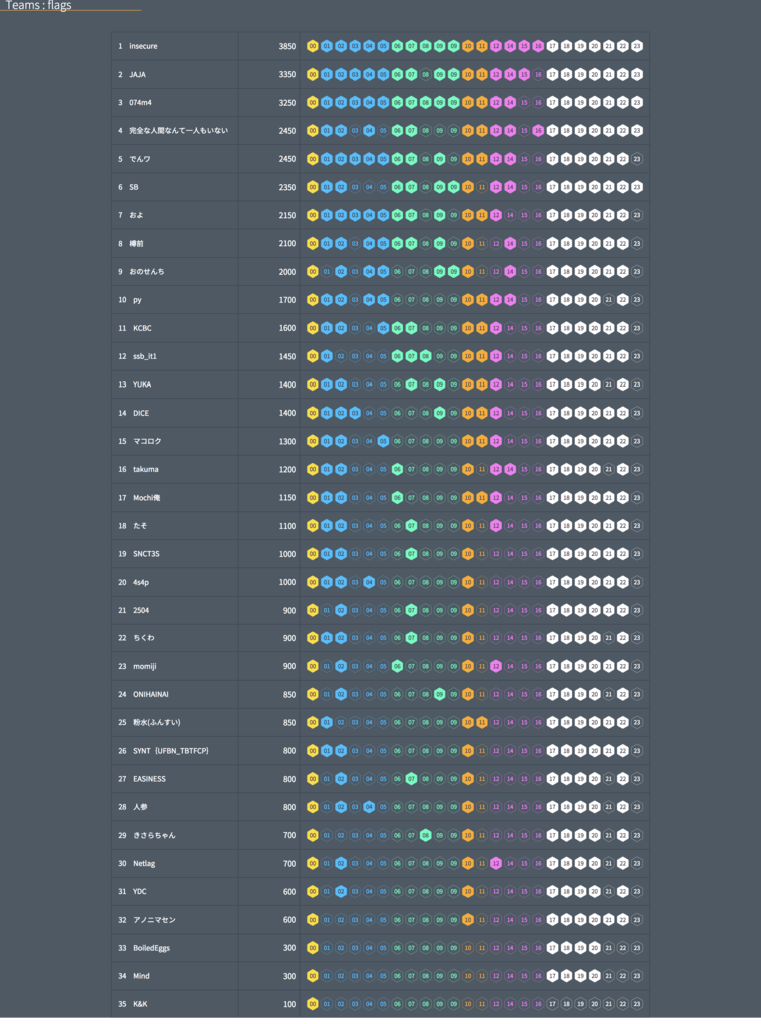Click flag 00 in insecure's row

click(313, 46)
